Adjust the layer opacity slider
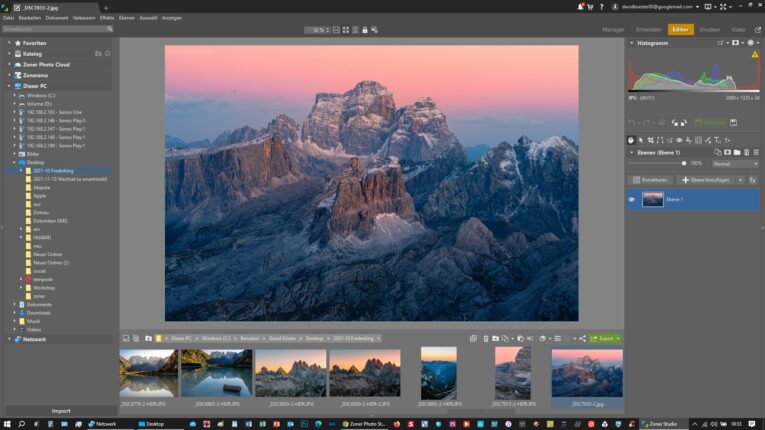 click(685, 163)
